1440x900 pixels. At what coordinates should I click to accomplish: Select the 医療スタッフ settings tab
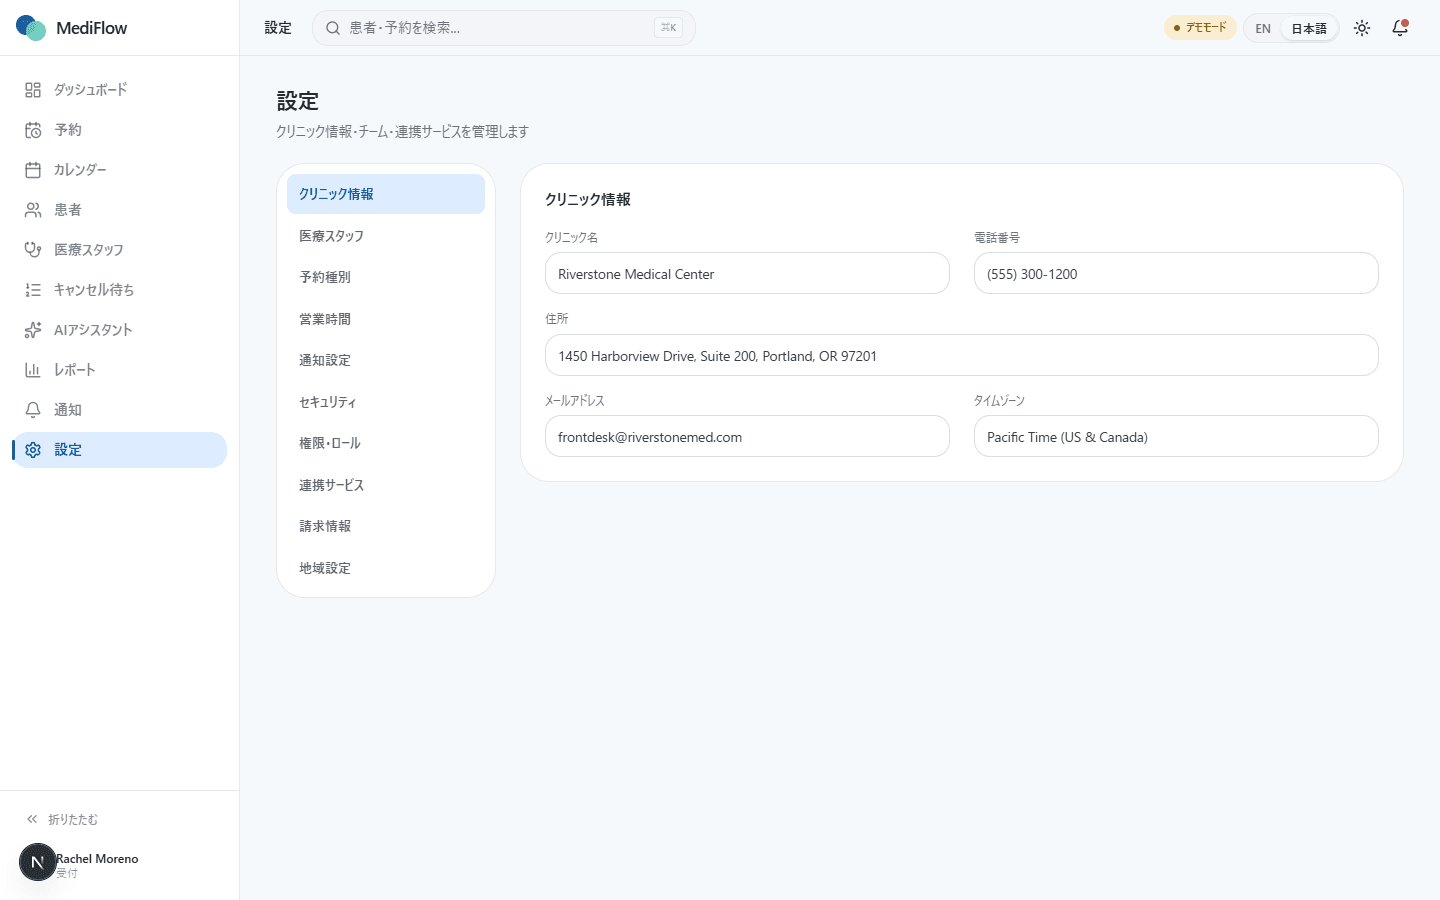tap(386, 236)
